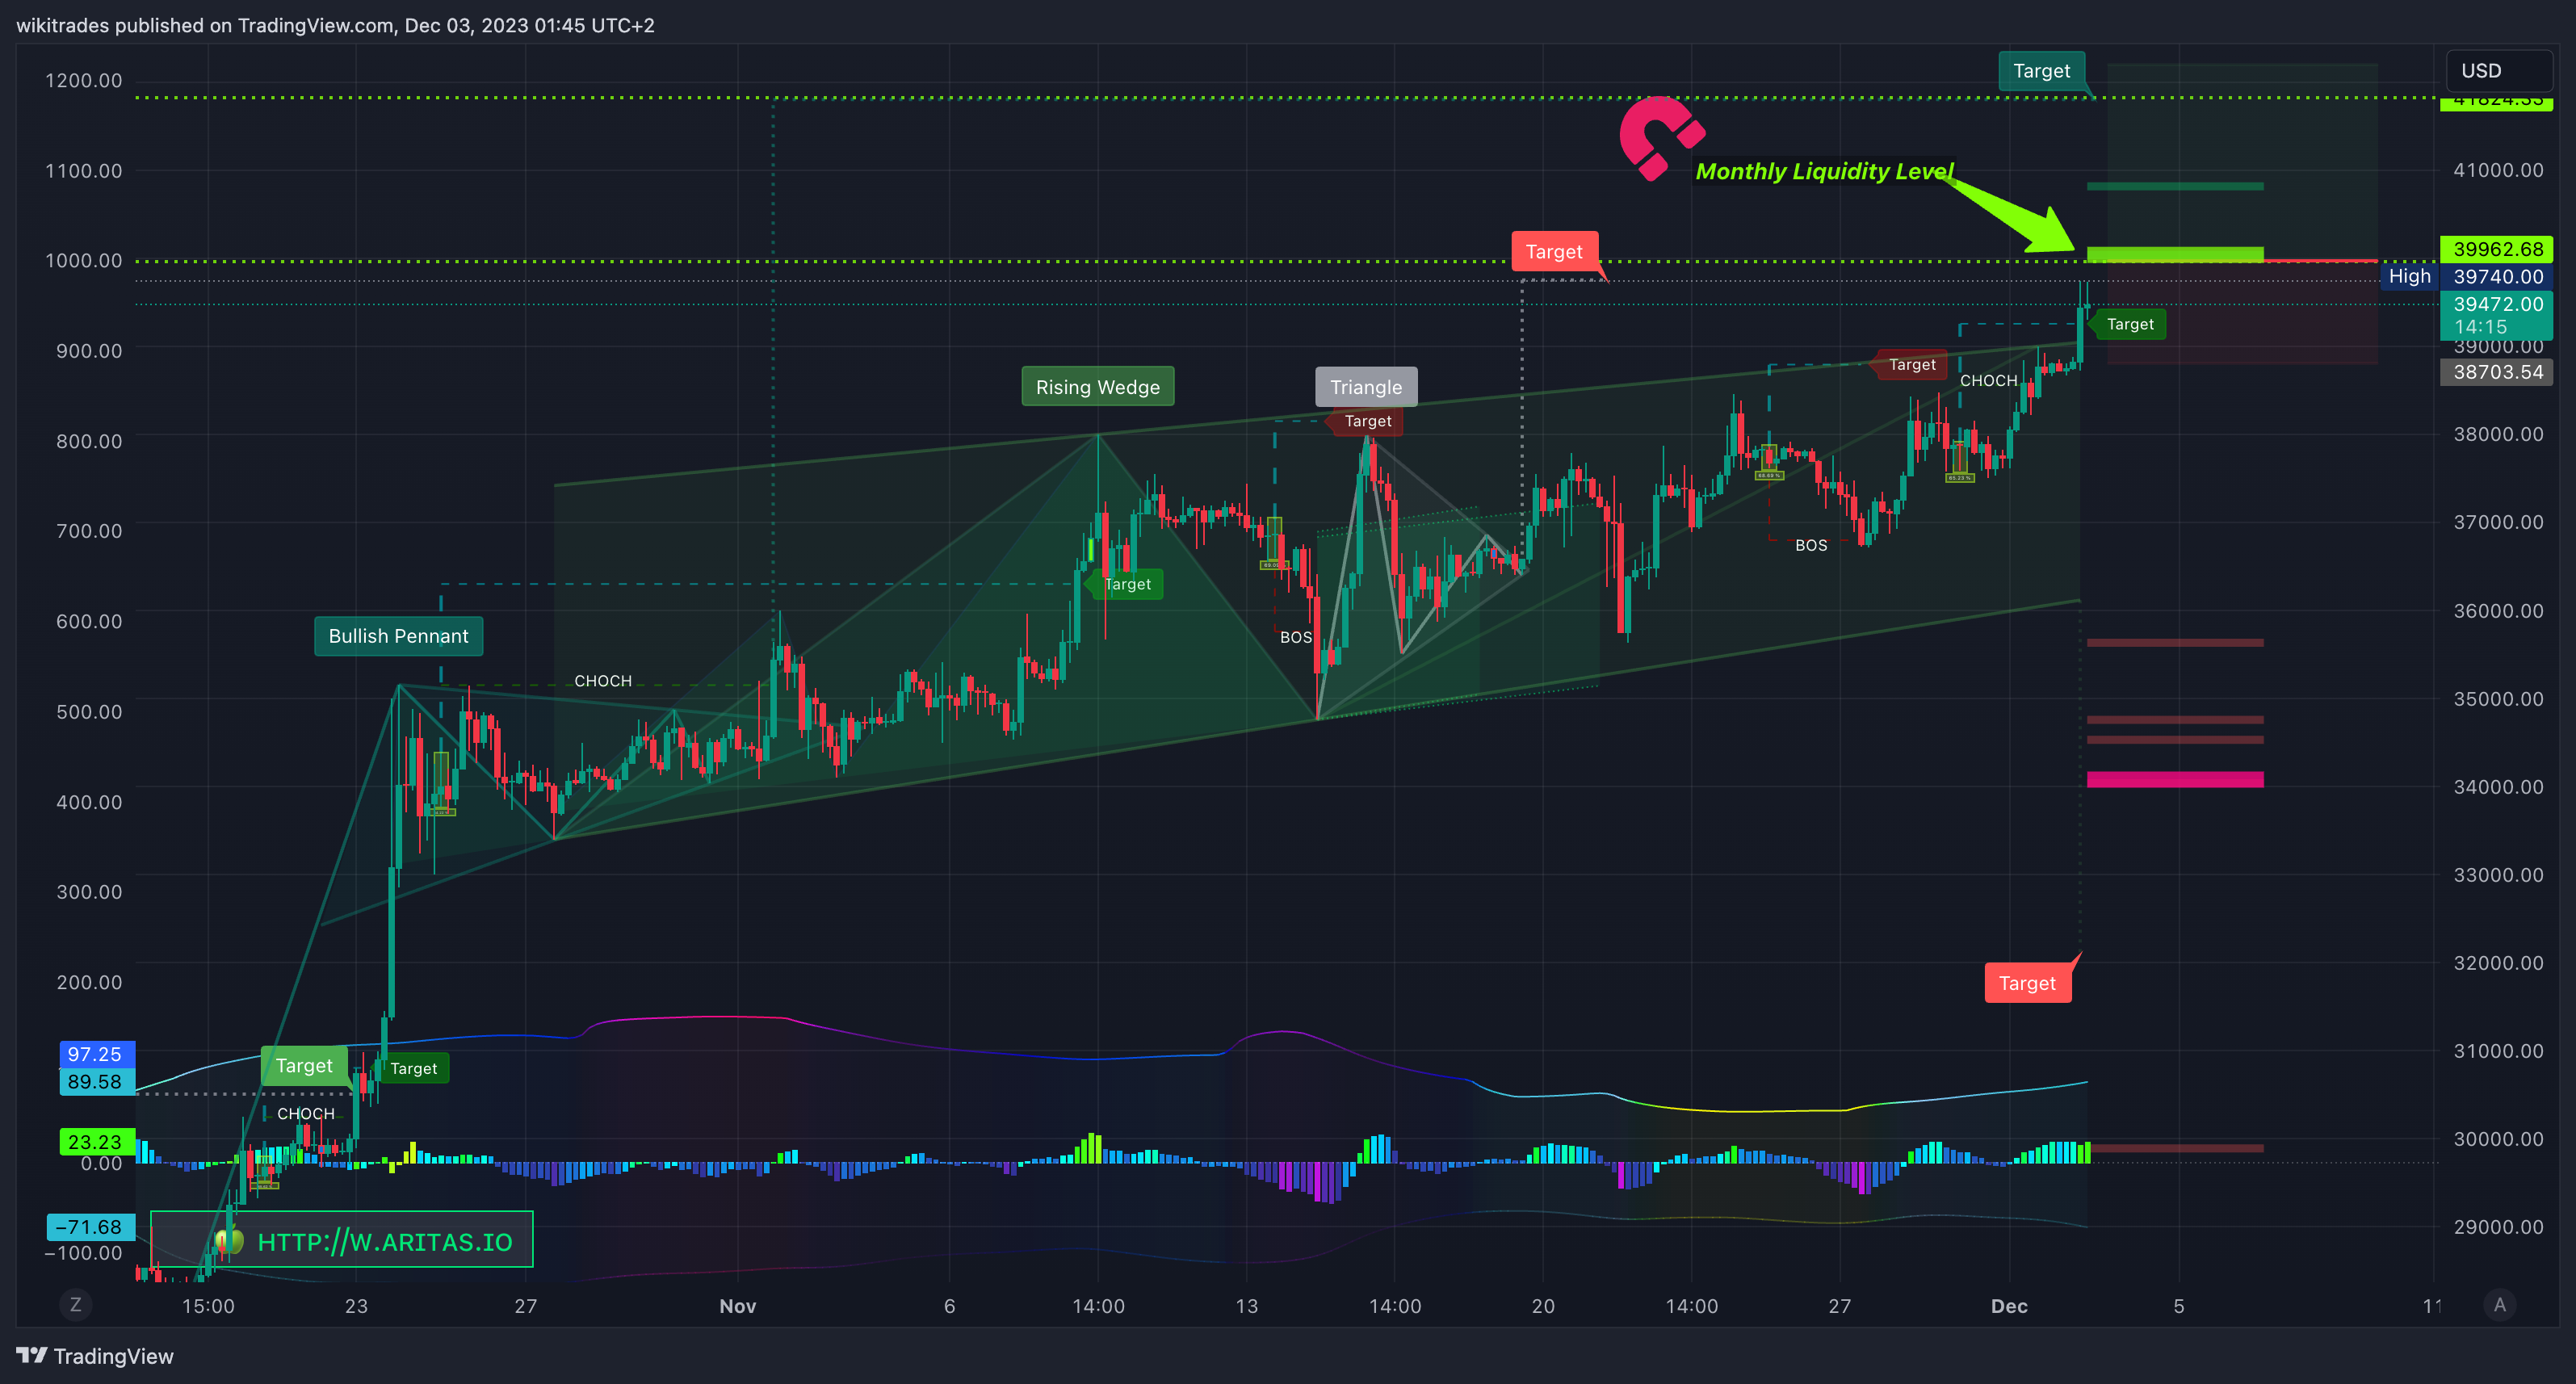Click the 1000.00 left axis label

pos(83,260)
